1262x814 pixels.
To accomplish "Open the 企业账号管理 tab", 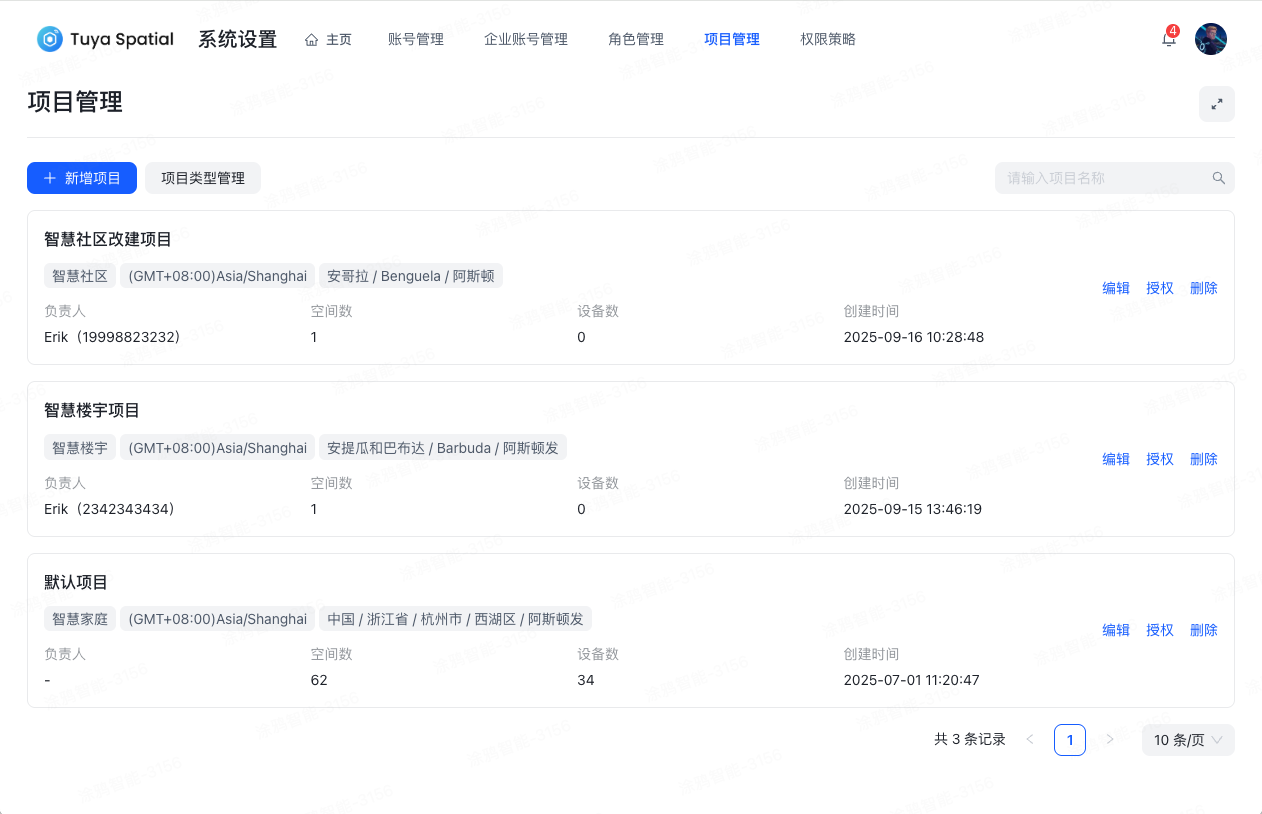I will pos(526,40).
